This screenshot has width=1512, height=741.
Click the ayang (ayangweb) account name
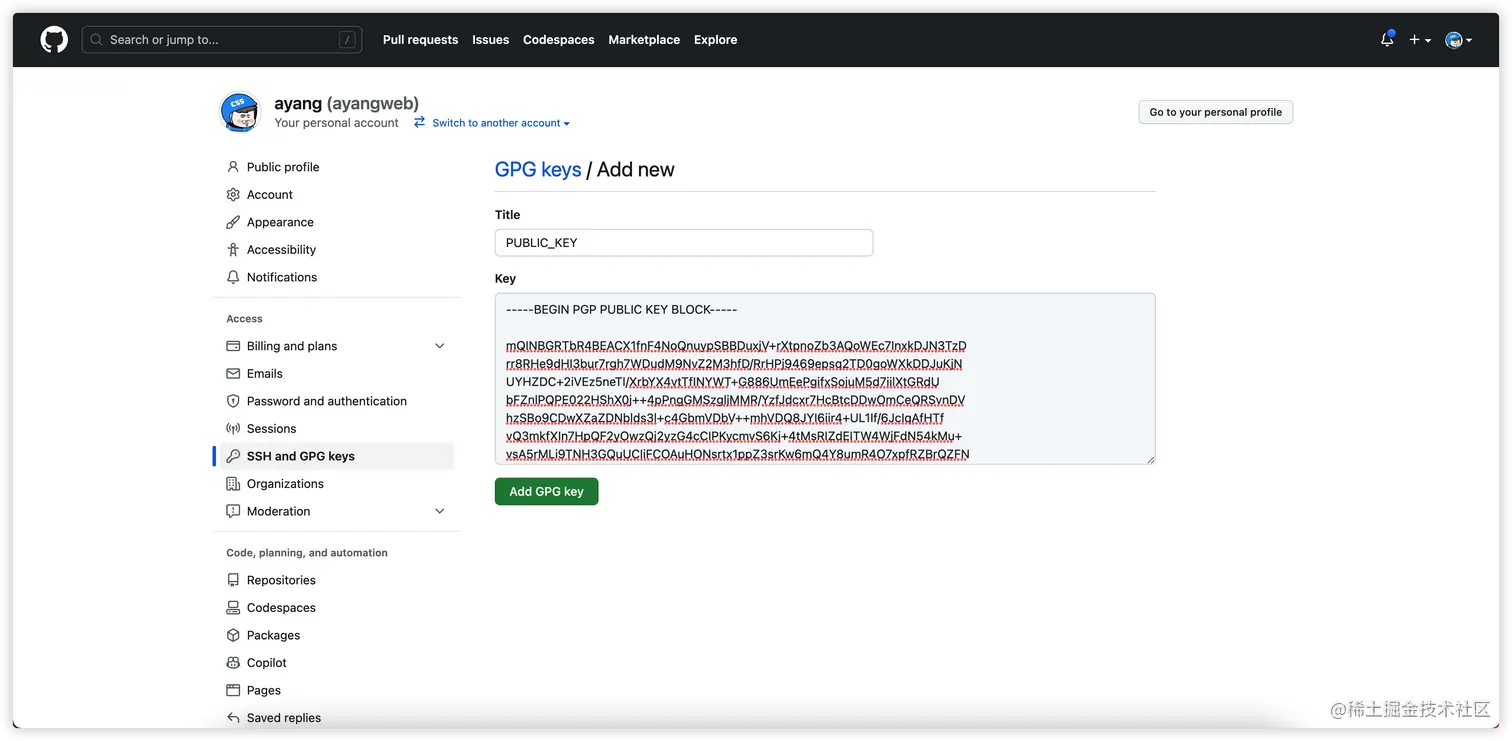point(346,104)
